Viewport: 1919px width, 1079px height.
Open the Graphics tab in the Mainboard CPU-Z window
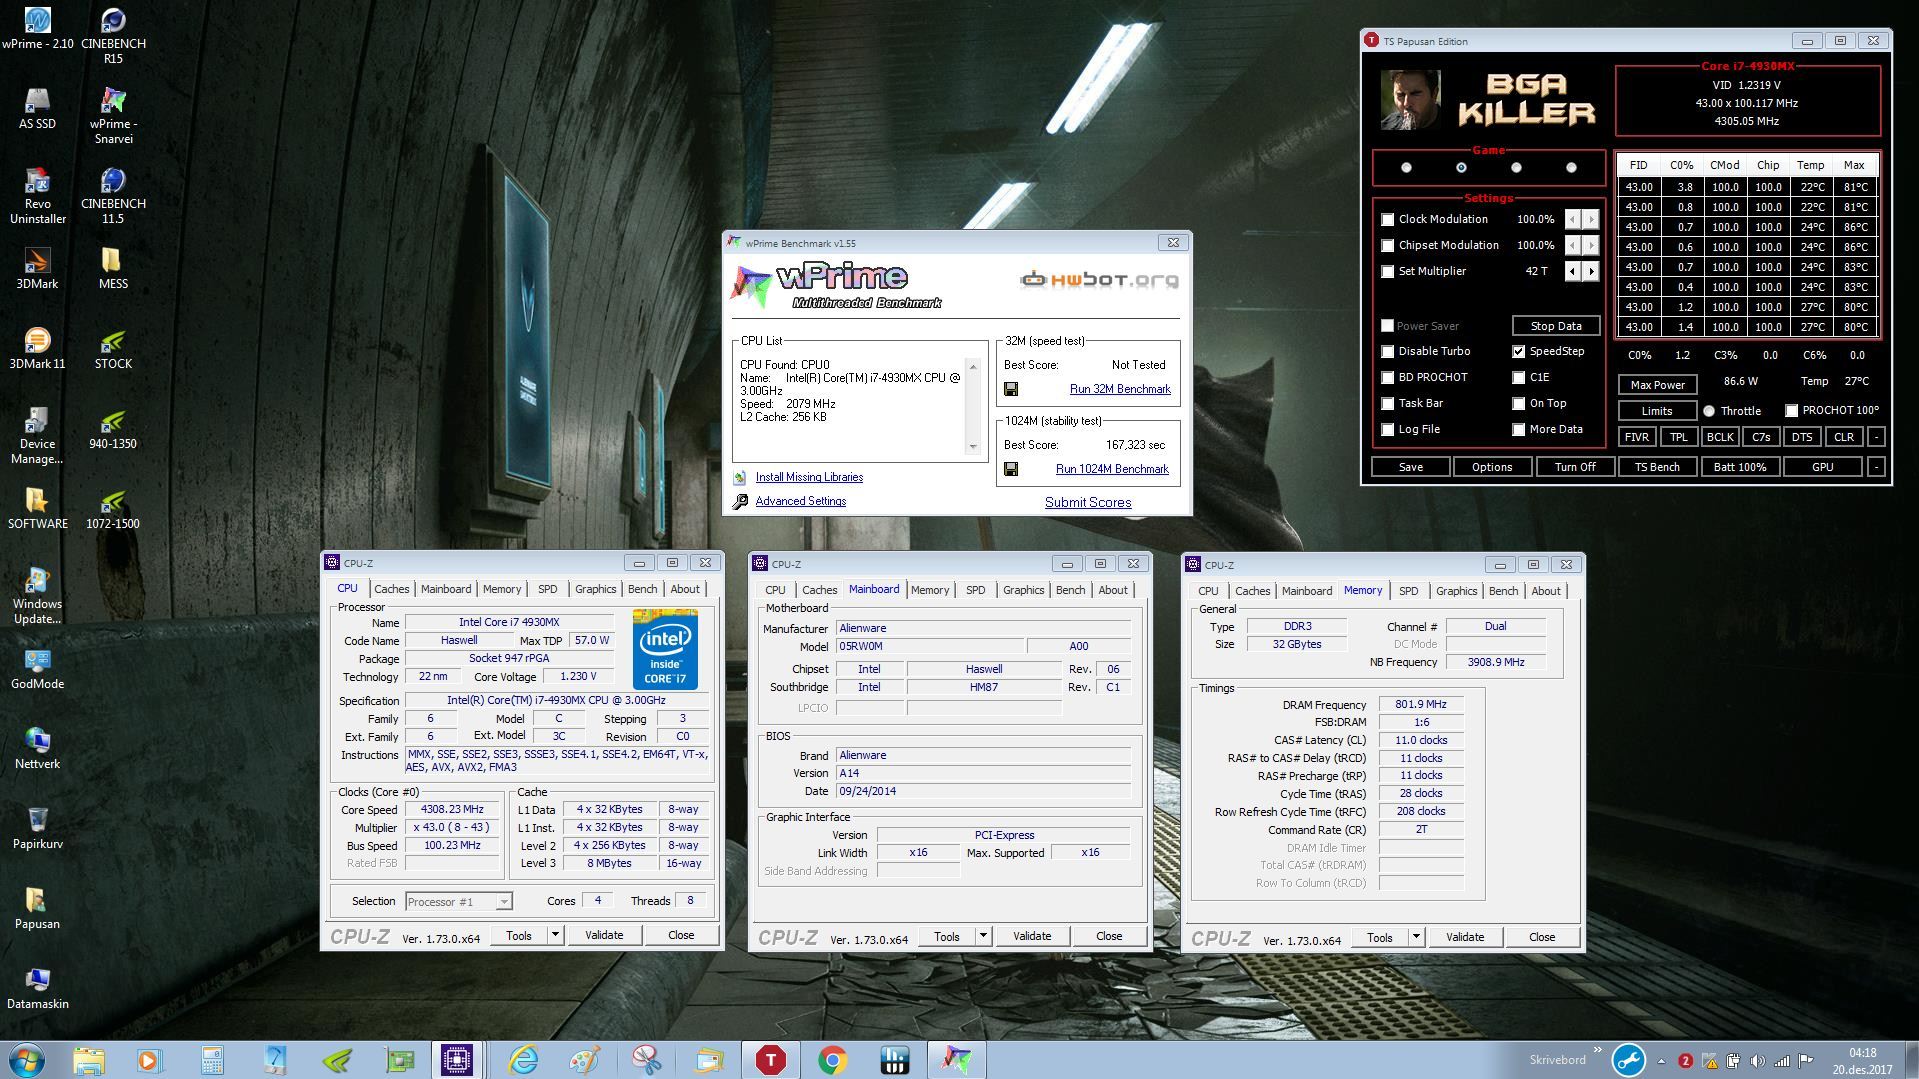[1023, 590]
